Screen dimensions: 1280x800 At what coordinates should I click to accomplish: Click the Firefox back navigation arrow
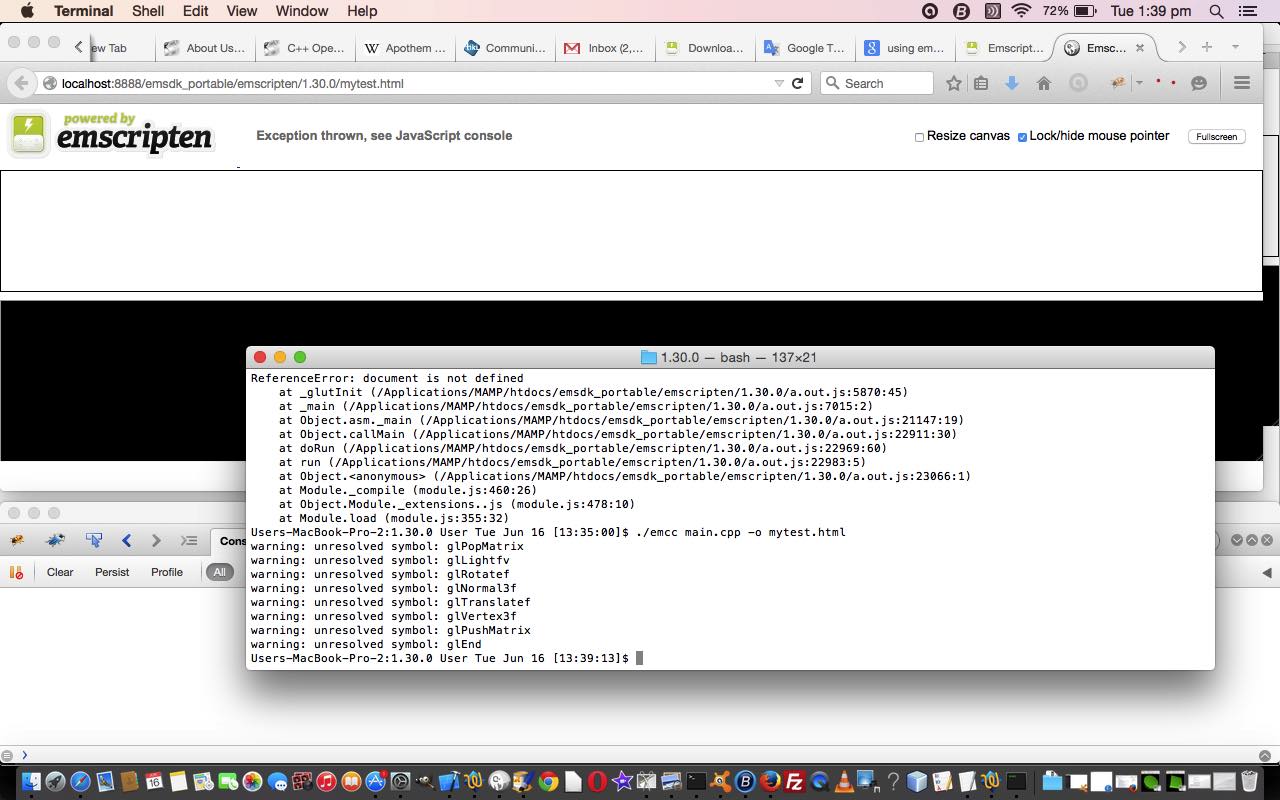(21, 83)
